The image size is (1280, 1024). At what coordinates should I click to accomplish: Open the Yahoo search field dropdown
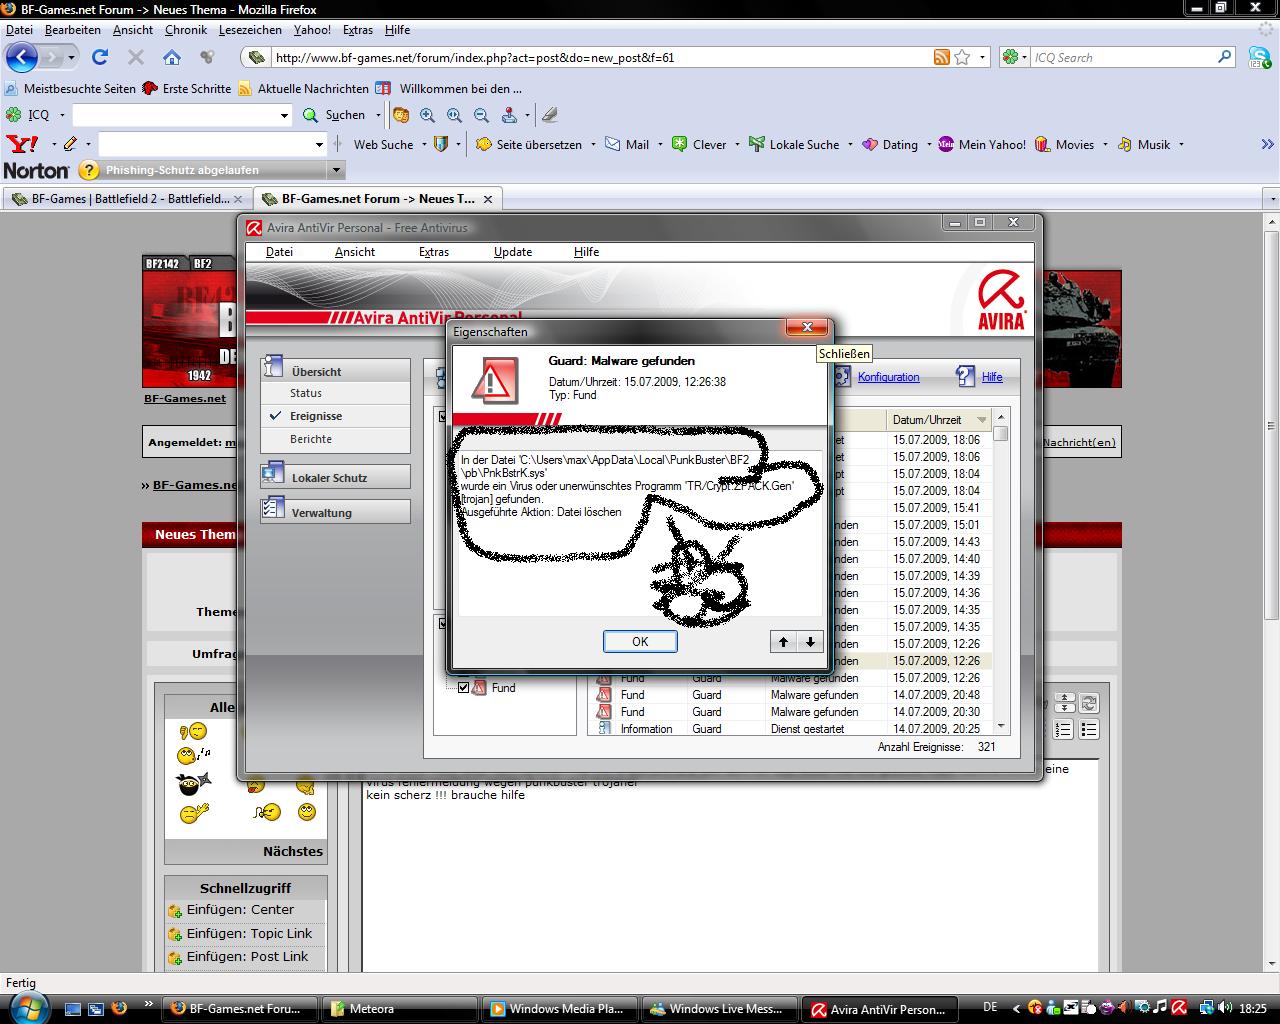pyautogui.click(x=319, y=144)
